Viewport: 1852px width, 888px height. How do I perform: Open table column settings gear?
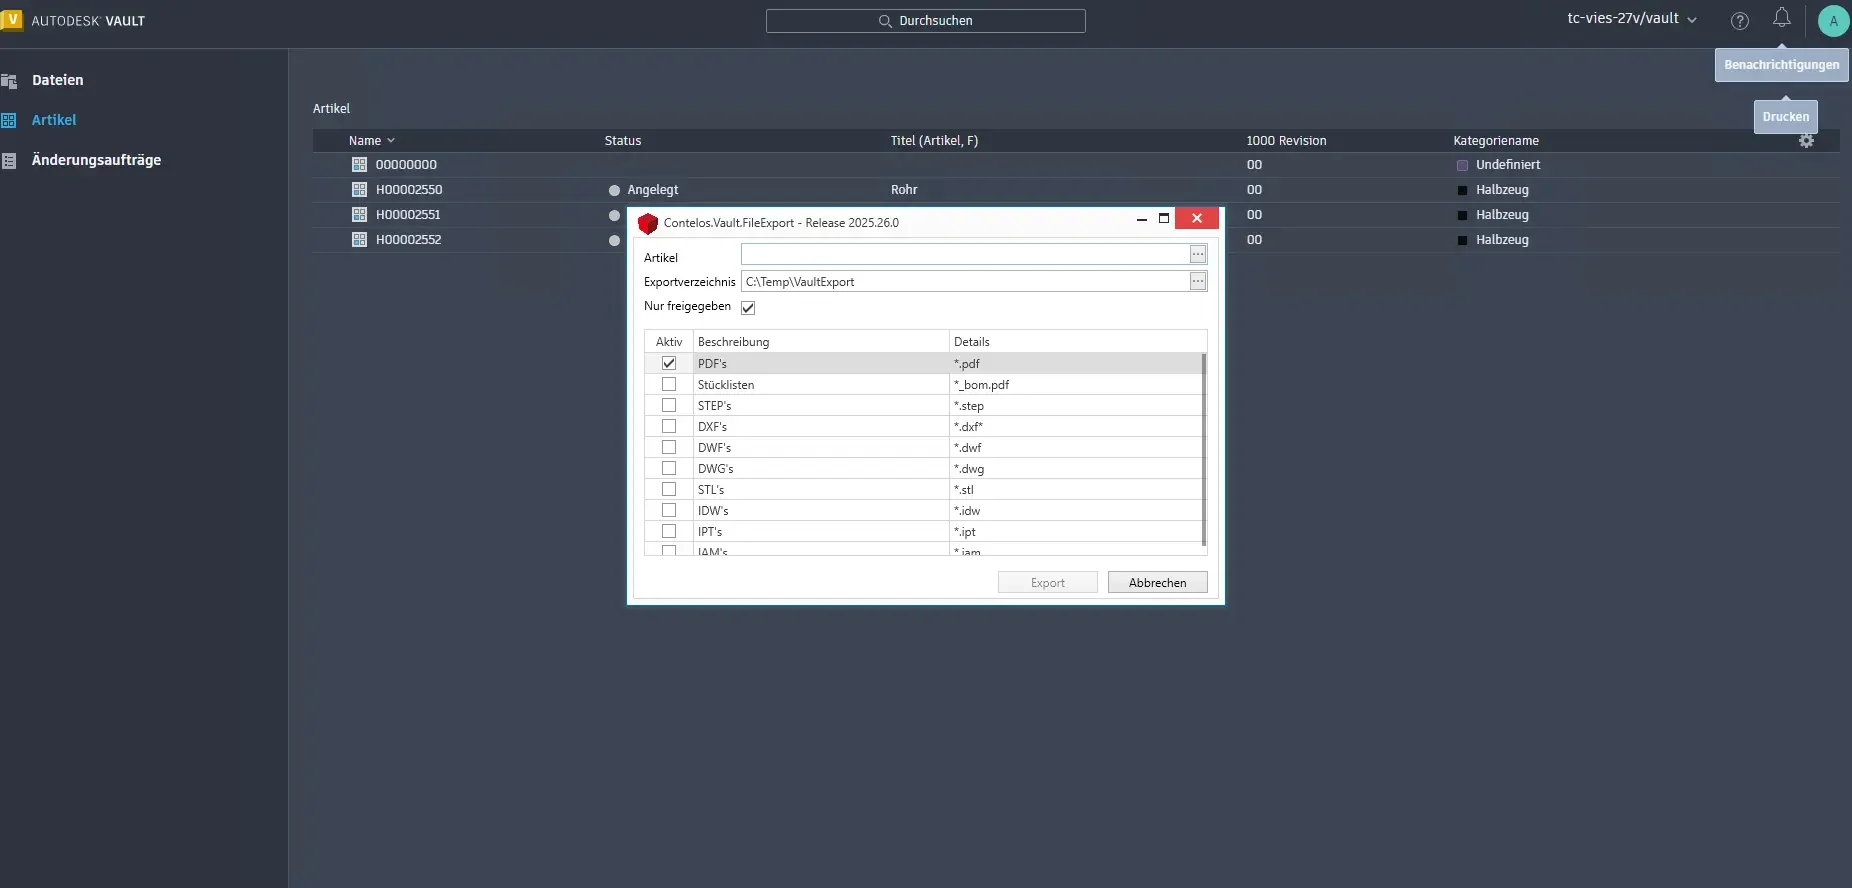(x=1806, y=141)
